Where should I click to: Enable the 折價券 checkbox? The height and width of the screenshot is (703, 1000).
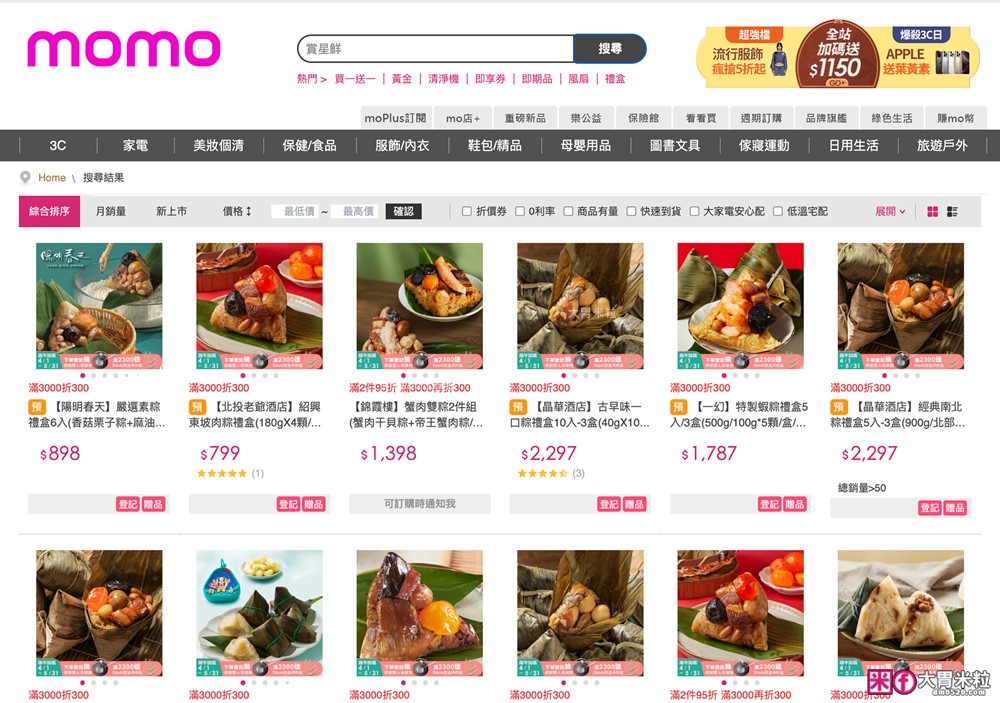point(467,211)
